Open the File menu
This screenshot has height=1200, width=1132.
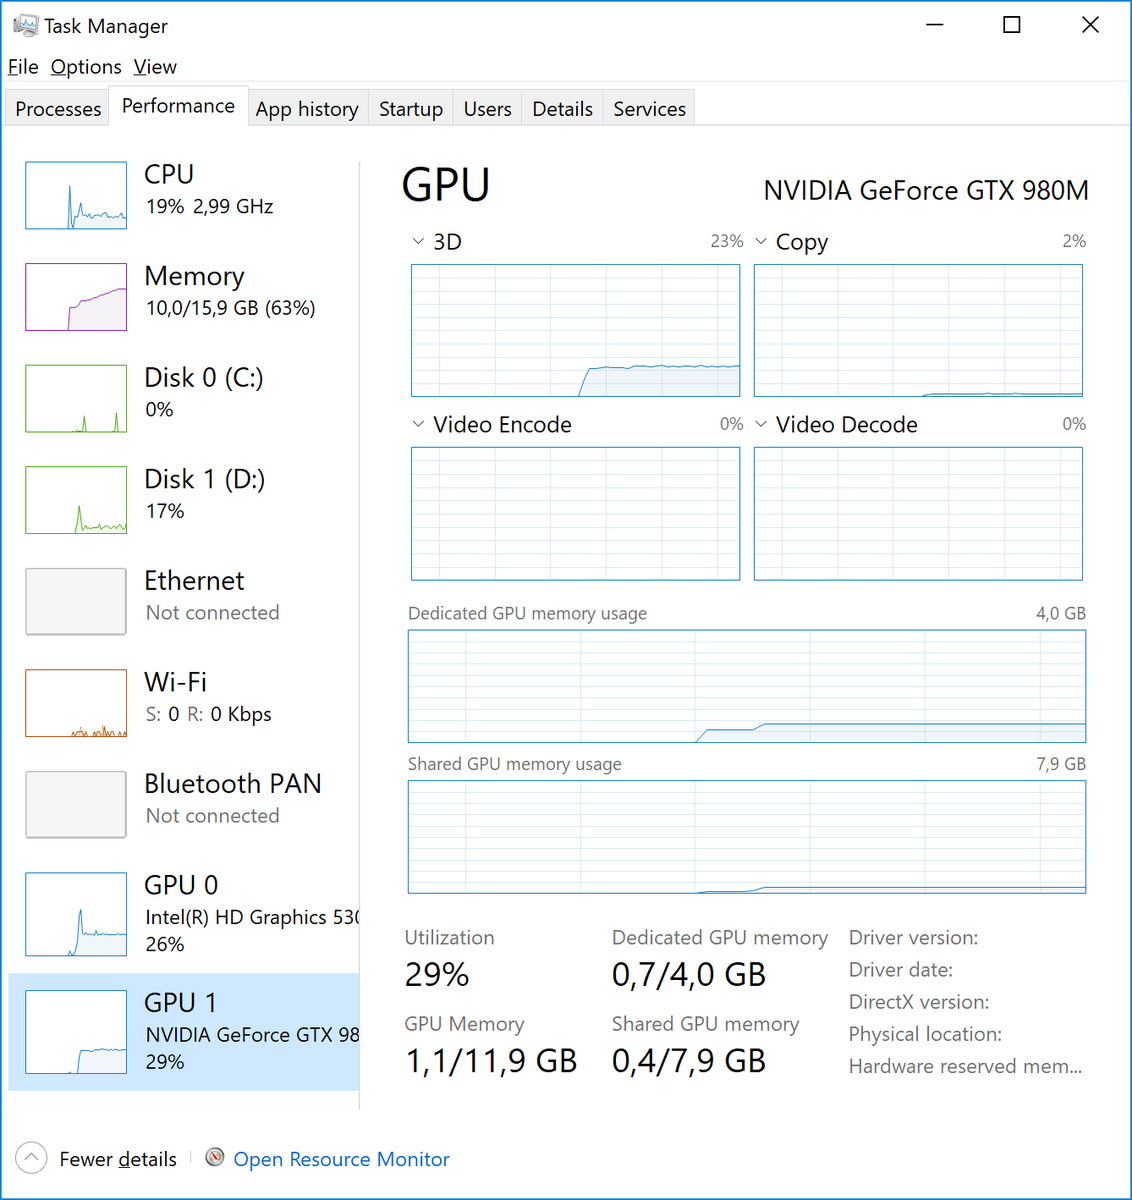tap(23, 67)
